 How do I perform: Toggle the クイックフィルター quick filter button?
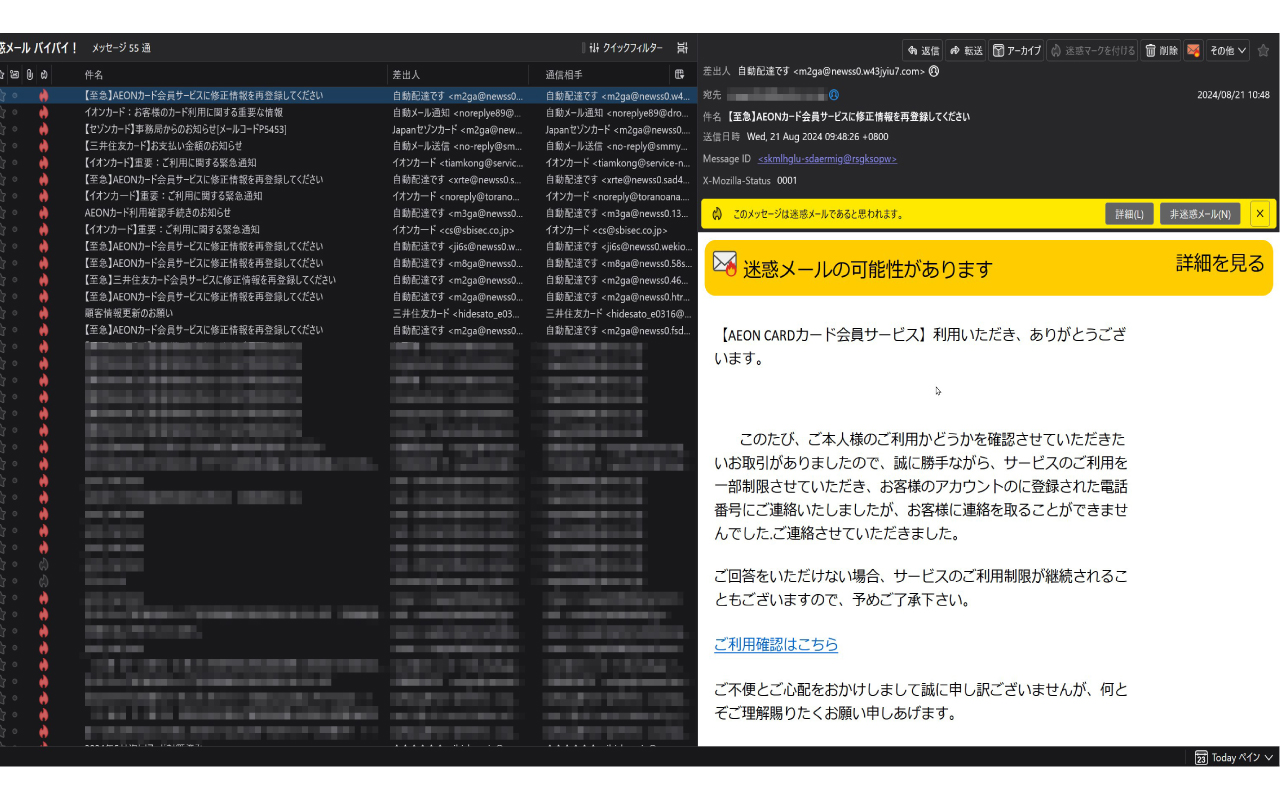[626, 48]
